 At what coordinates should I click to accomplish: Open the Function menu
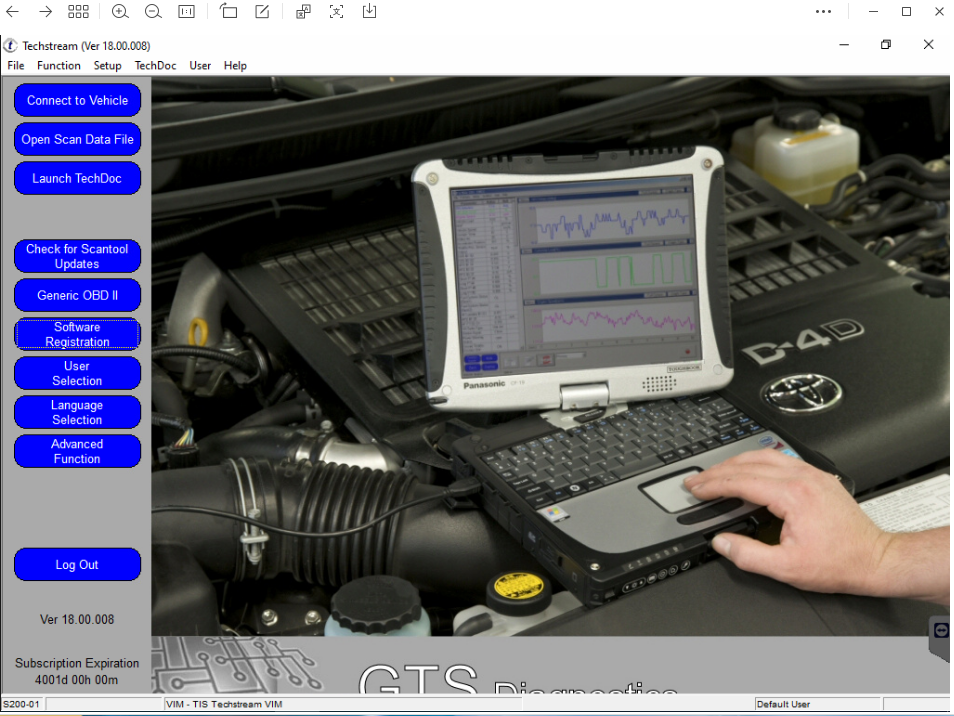(58, 66)
